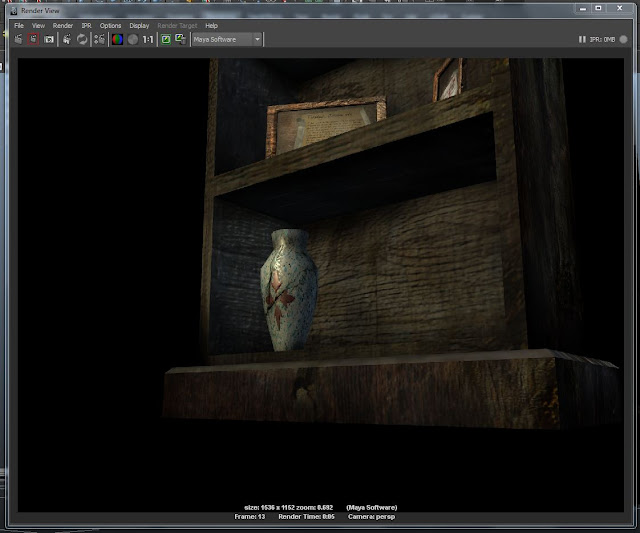Click the framed document on the upper shelf
The width and height of the screenshot is (640, 533).
pyautogui.click(x=325, y=125)
